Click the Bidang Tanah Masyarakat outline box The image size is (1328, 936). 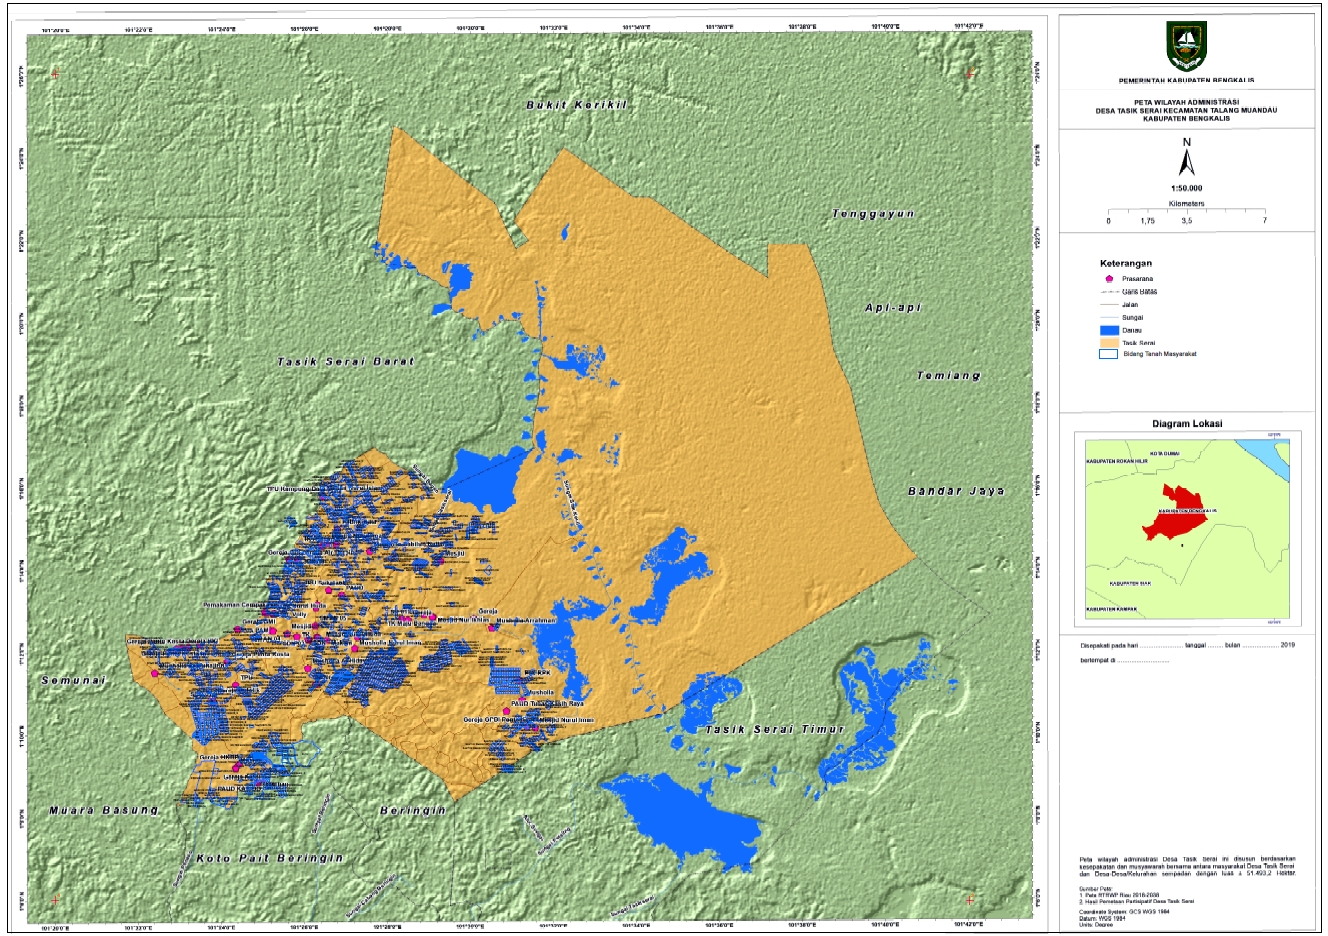pyautogui.click(x=1107, y=354)
